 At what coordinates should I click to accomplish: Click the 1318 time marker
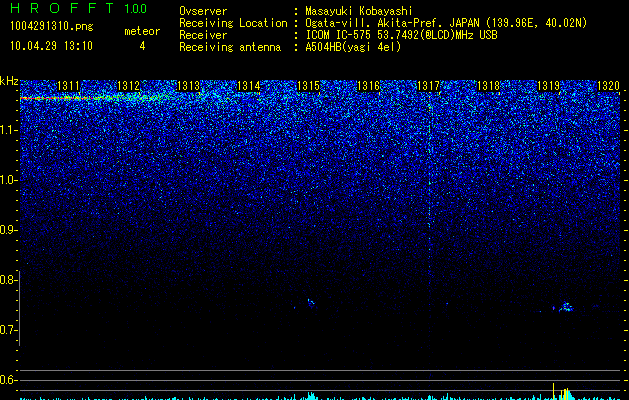tap(489, 86)
